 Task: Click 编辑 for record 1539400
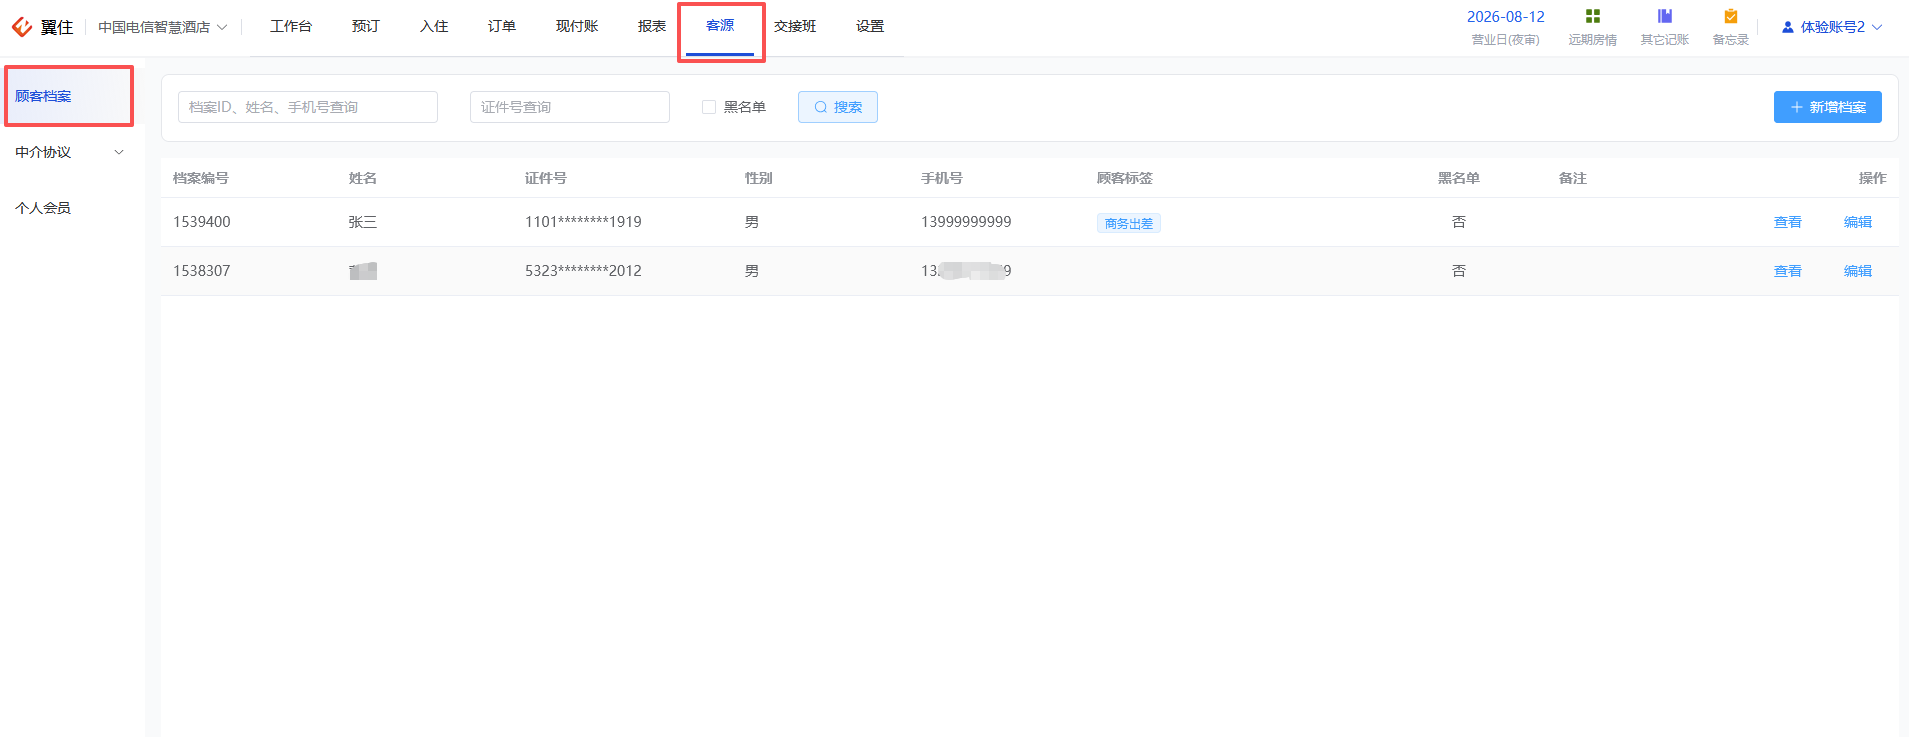point(1858,222)
